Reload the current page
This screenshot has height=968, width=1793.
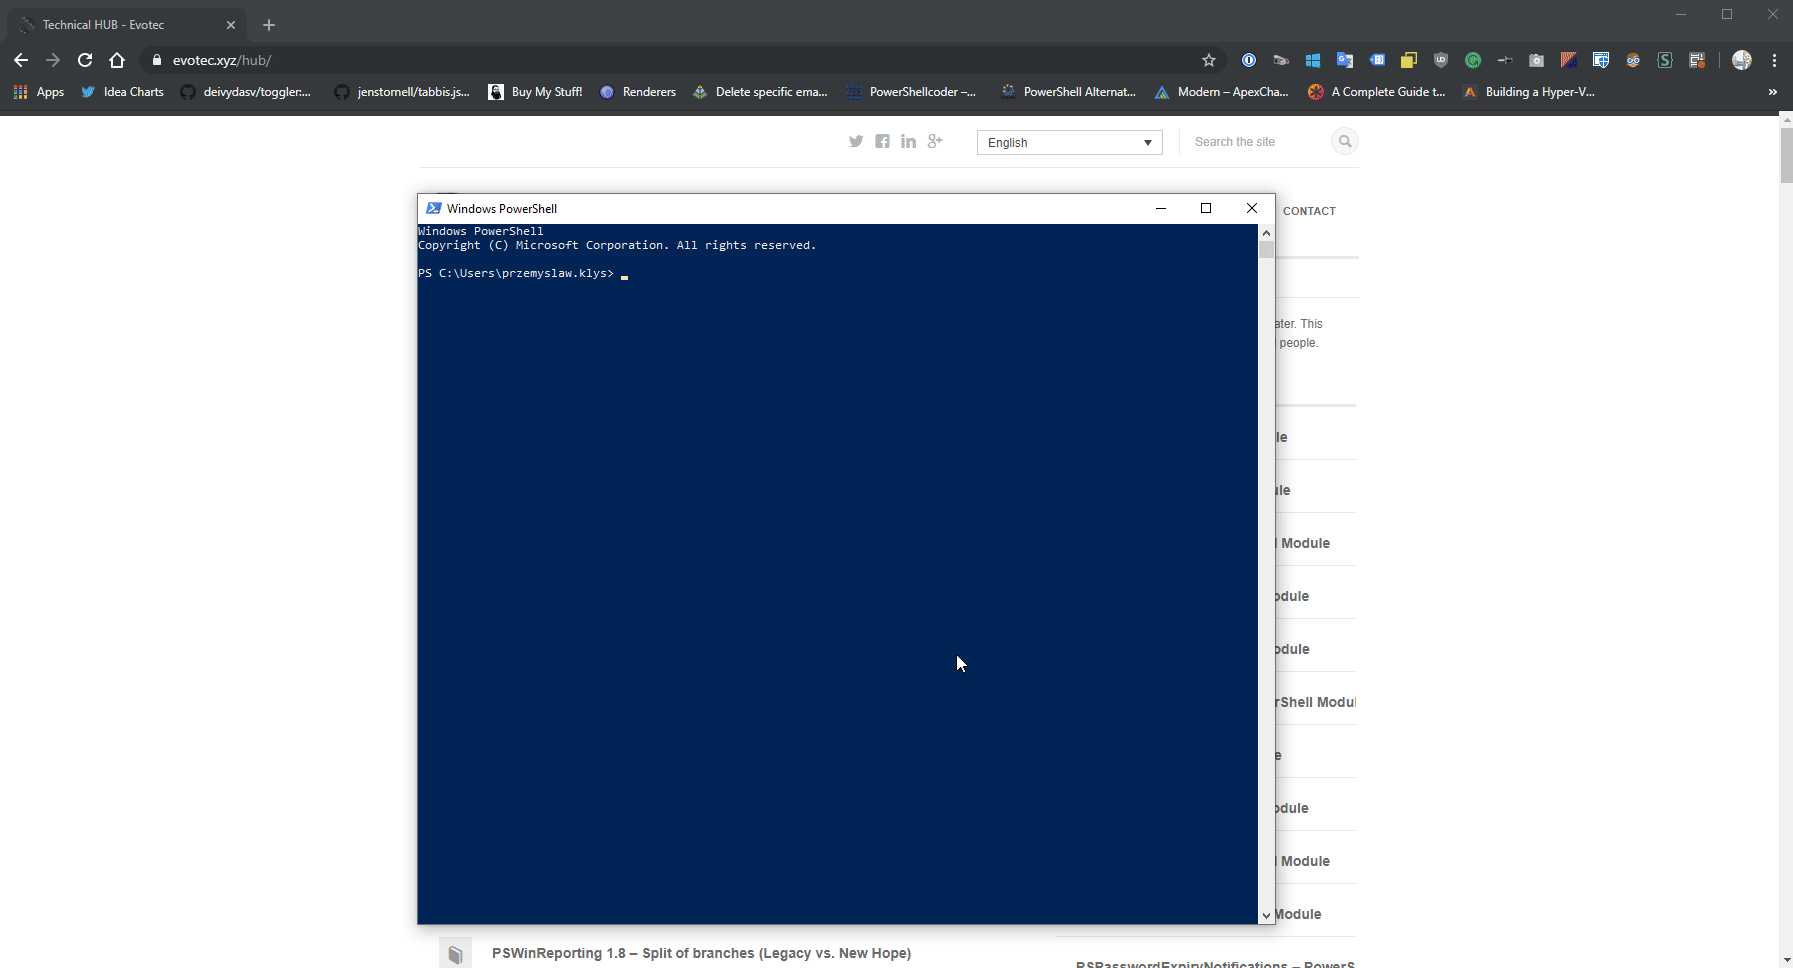pyautogui.click(x=85, y=60)
